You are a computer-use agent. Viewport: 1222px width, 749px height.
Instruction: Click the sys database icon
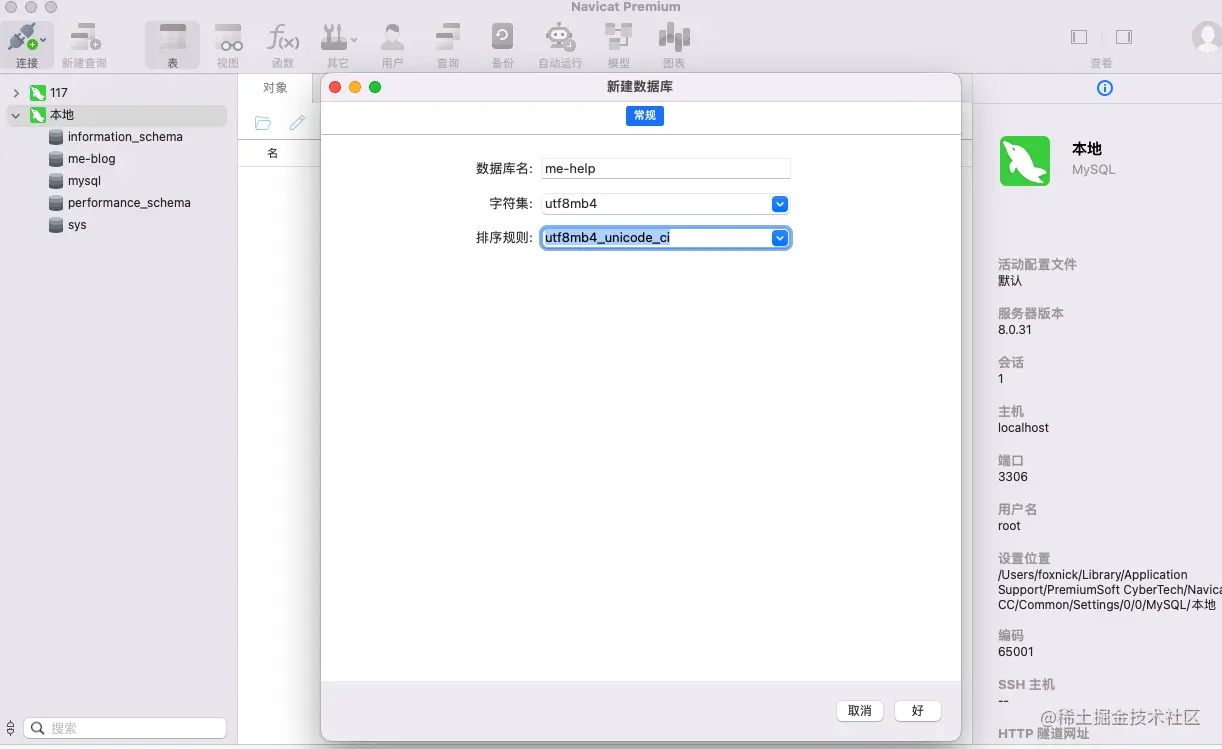pyautogui.click(x=56, y=225)
